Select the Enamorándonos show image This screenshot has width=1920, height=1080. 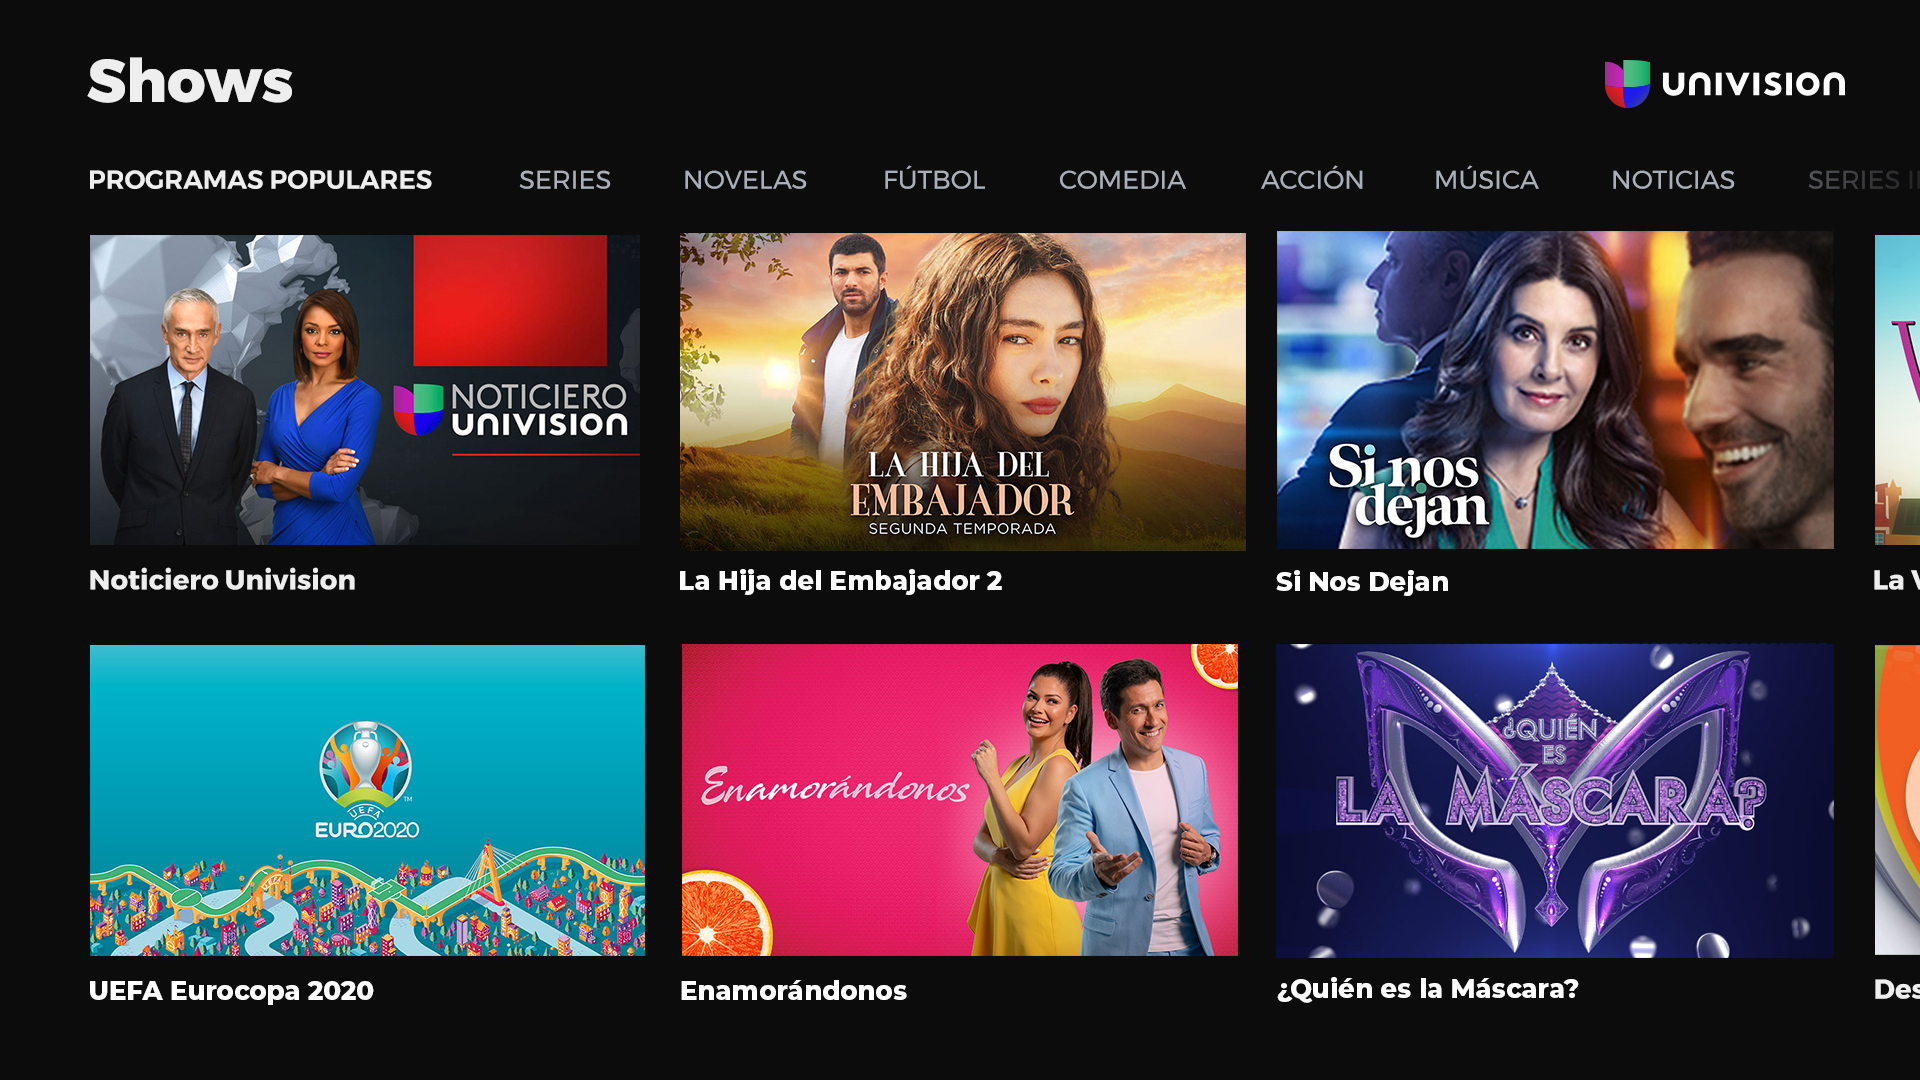[x=960, y=800]
